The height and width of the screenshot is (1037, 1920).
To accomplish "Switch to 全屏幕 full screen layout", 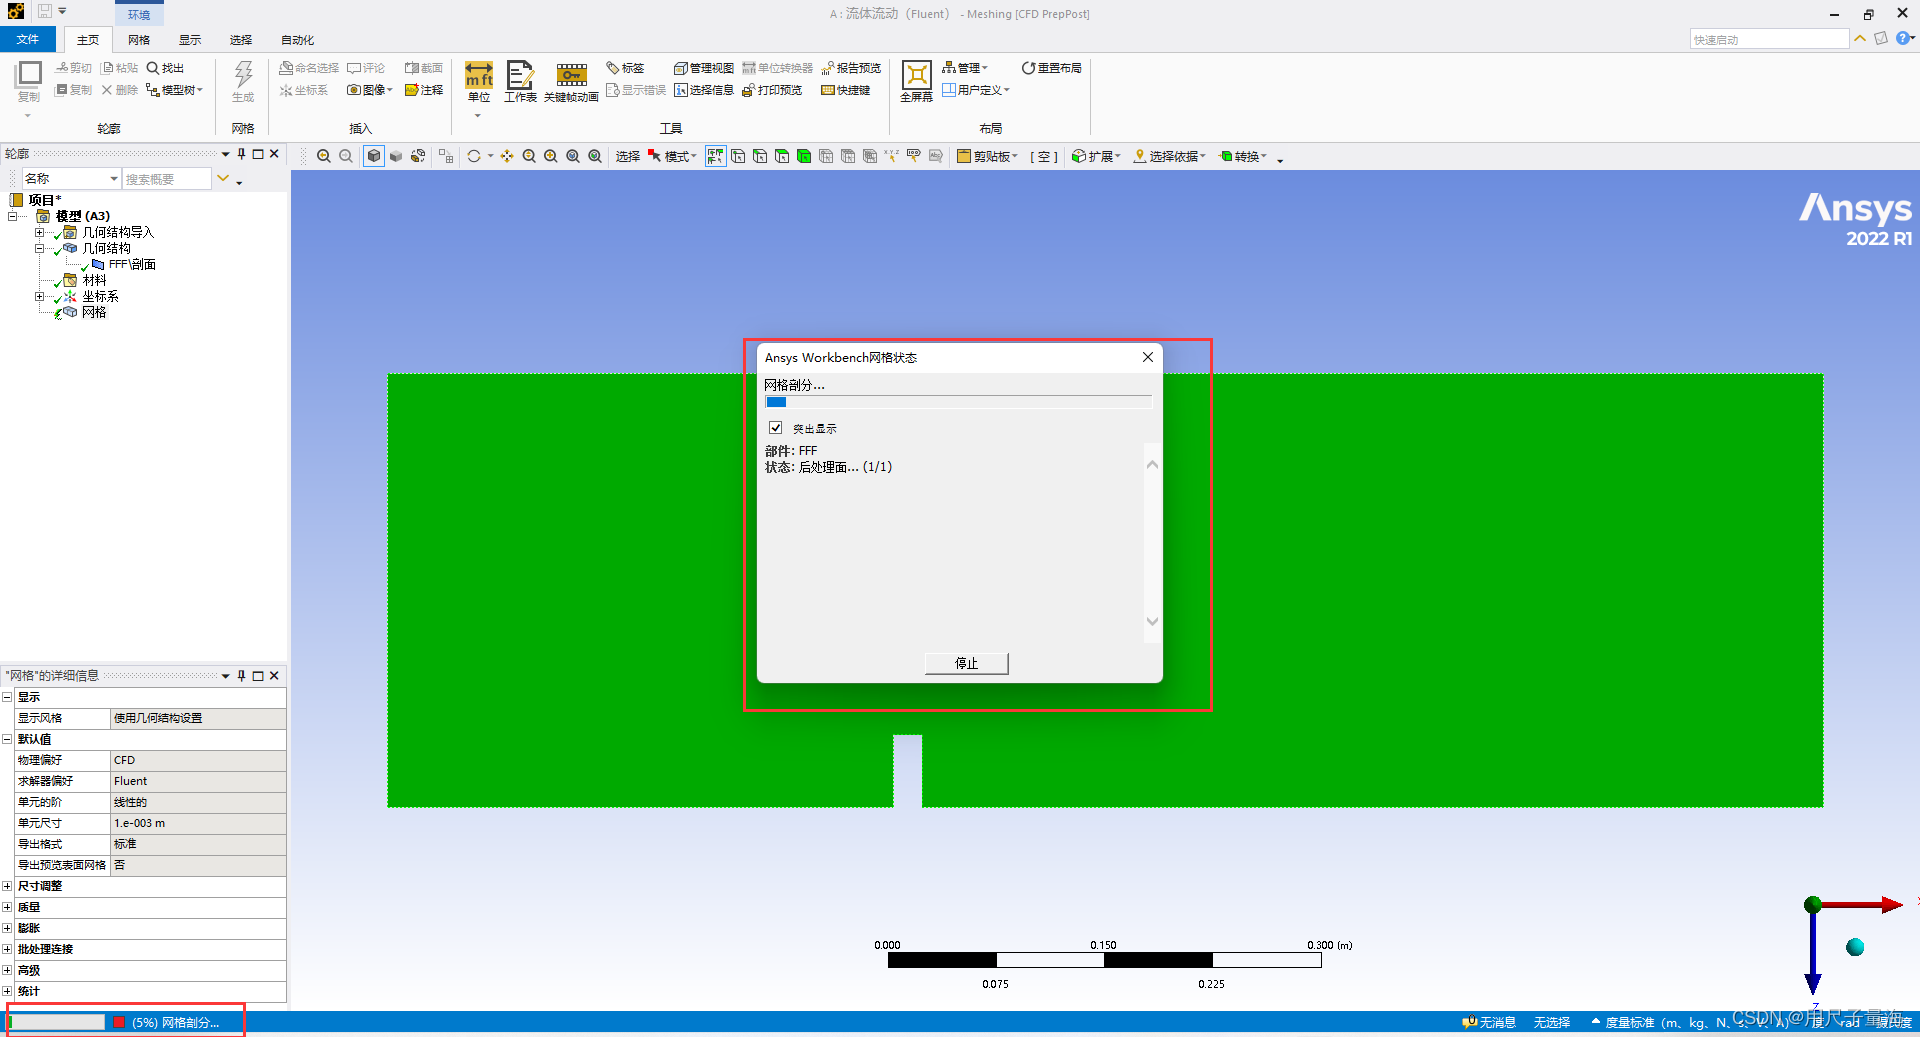I will tap(916, 82).
